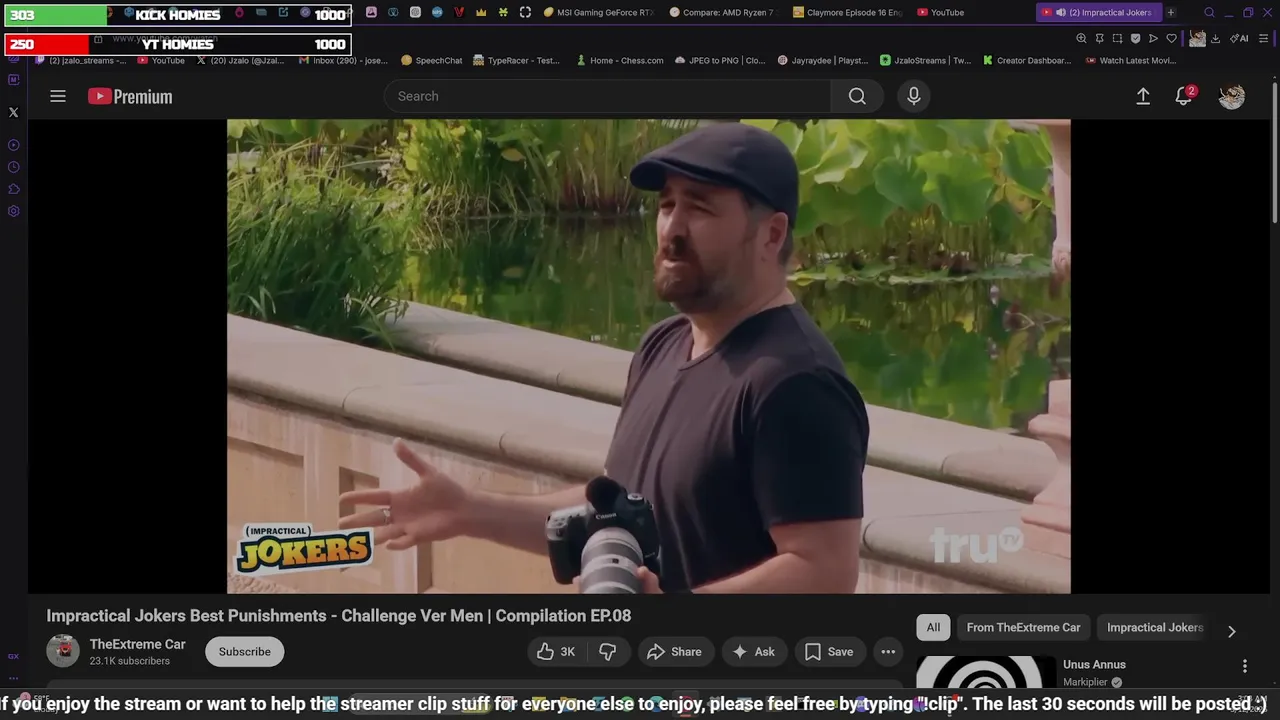Viewport: 1280px width, 720px height.
Task: Click TheExtreme Car channel avatar
Action: click(63, 651)
